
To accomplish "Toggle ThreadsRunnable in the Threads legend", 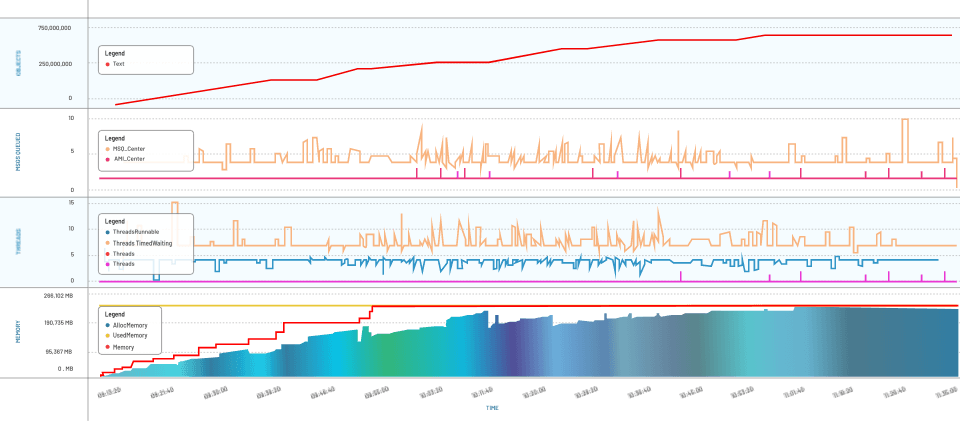I will tap(132, 232).
